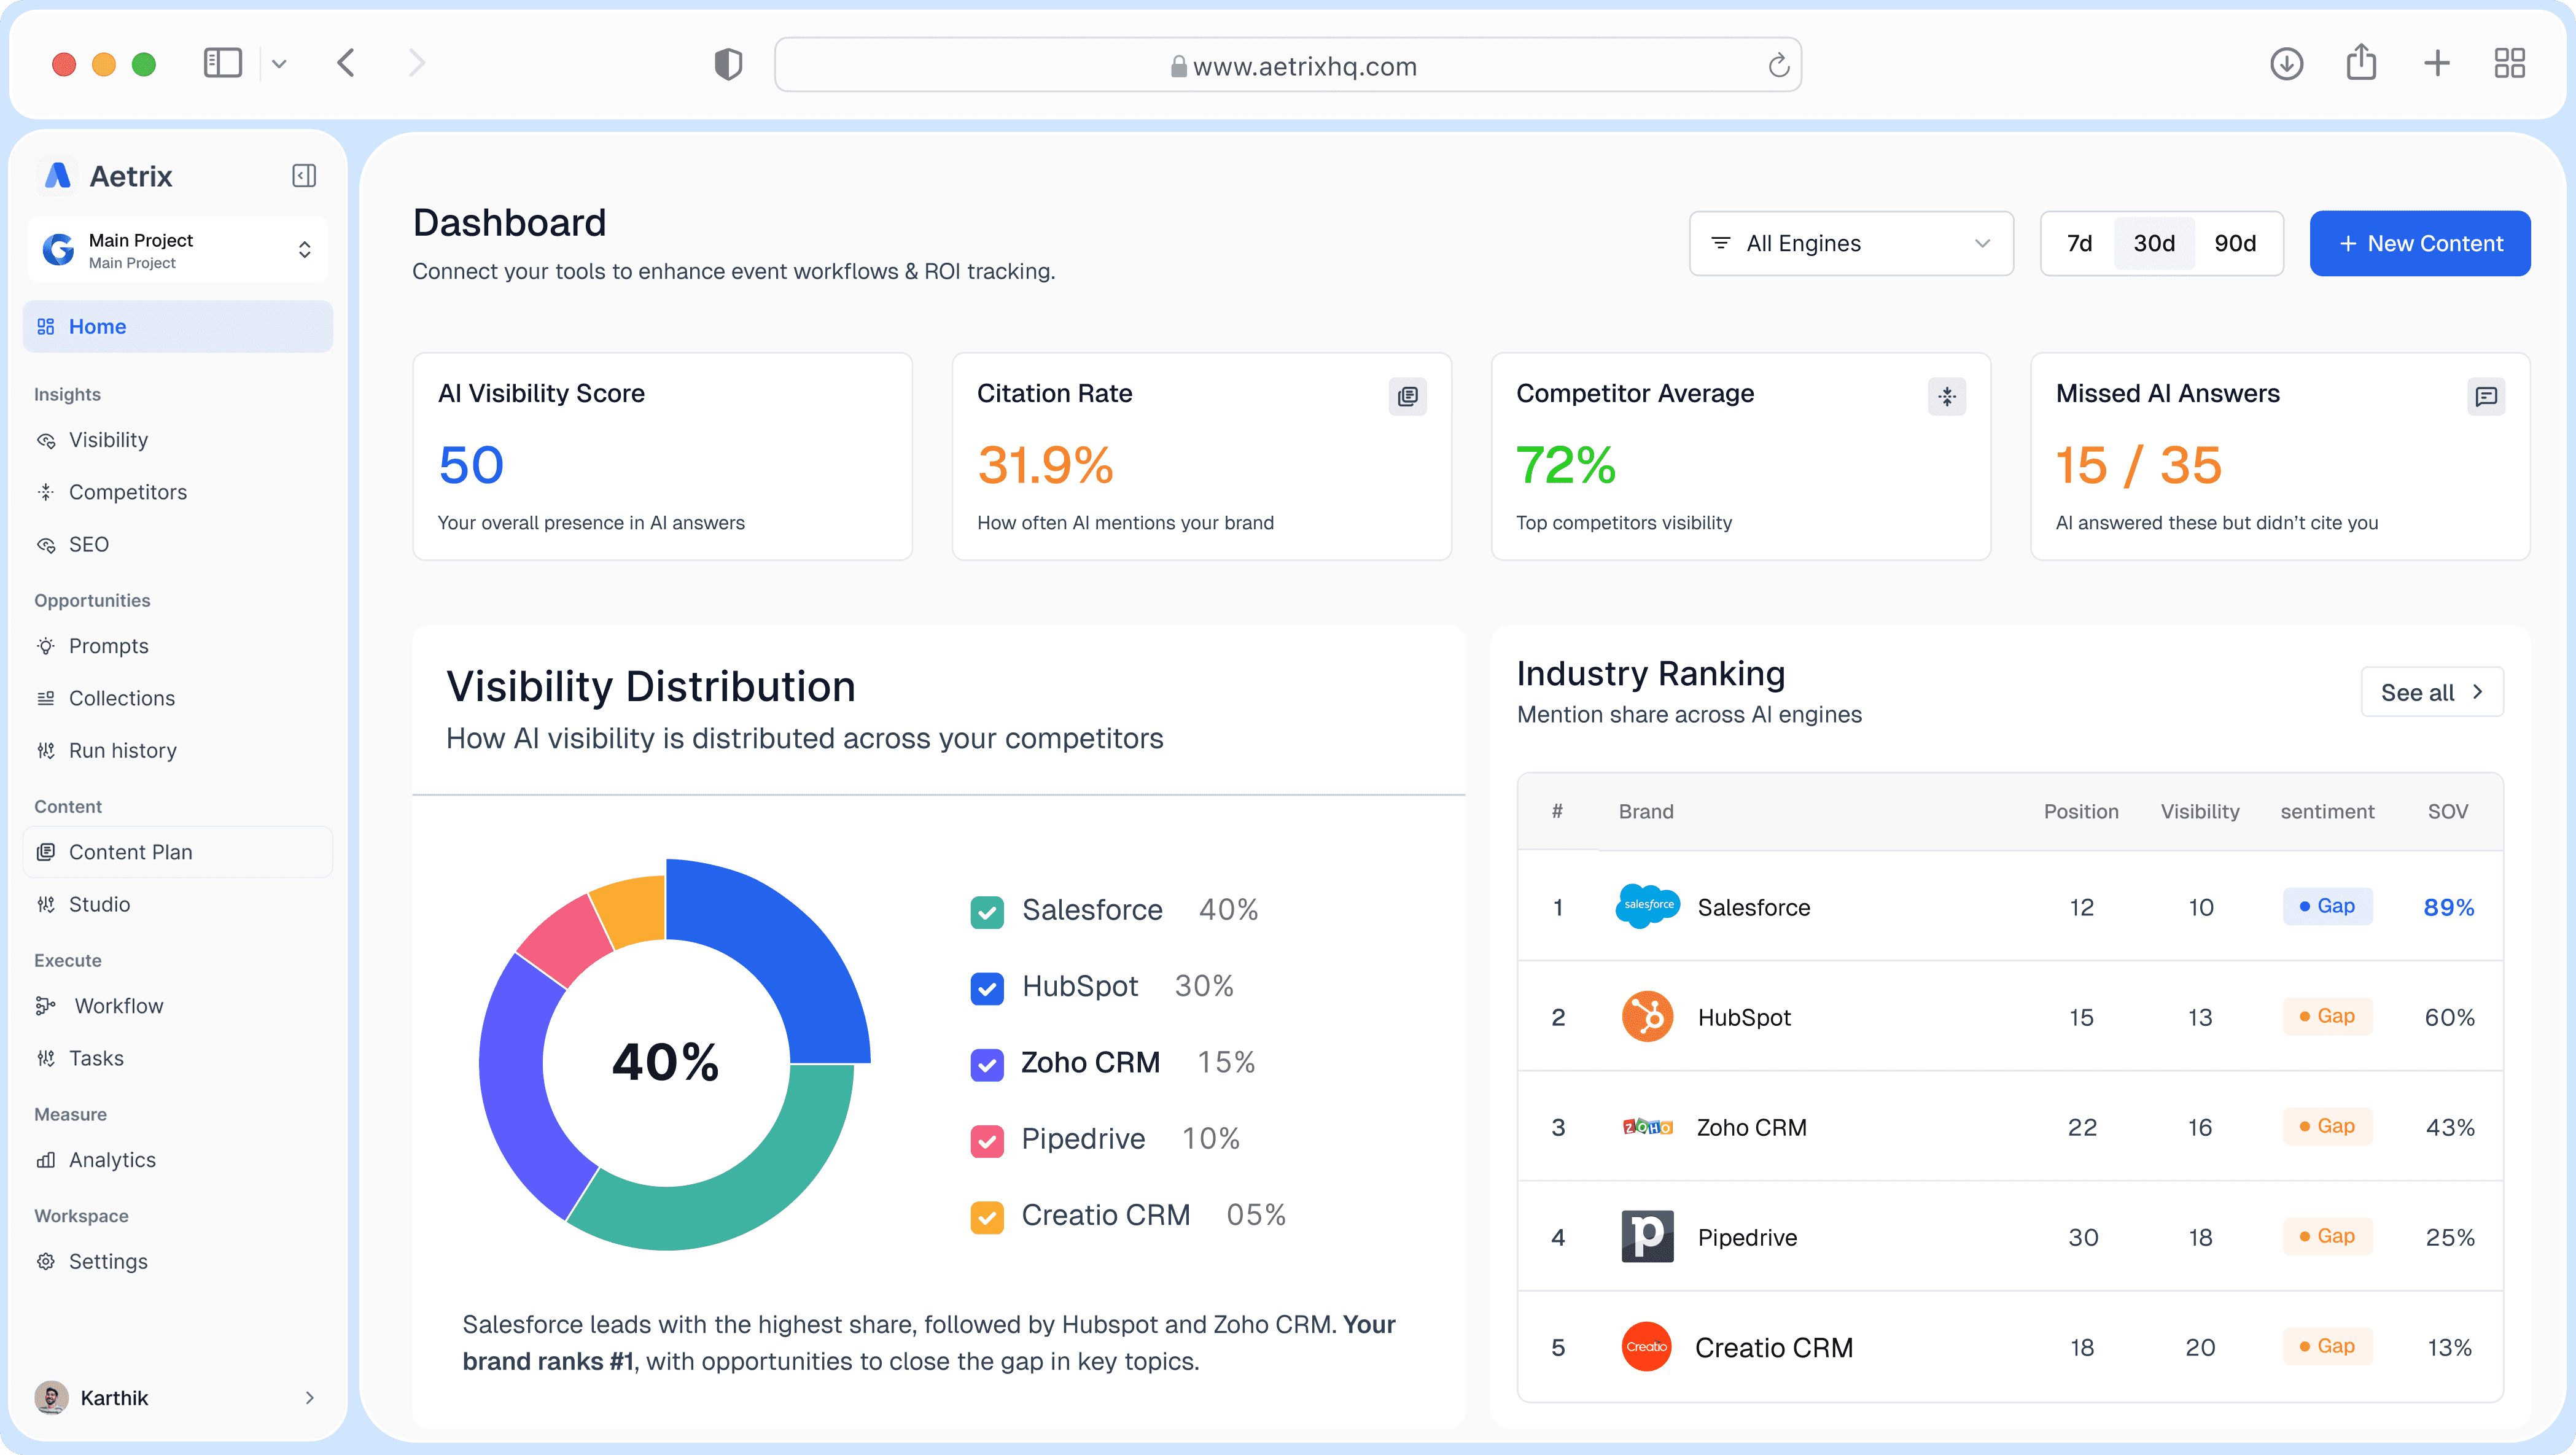This screenshot has height=1455, width=2576.
Task: Click See all in Industry Ranking
Action: point(2432,692)
